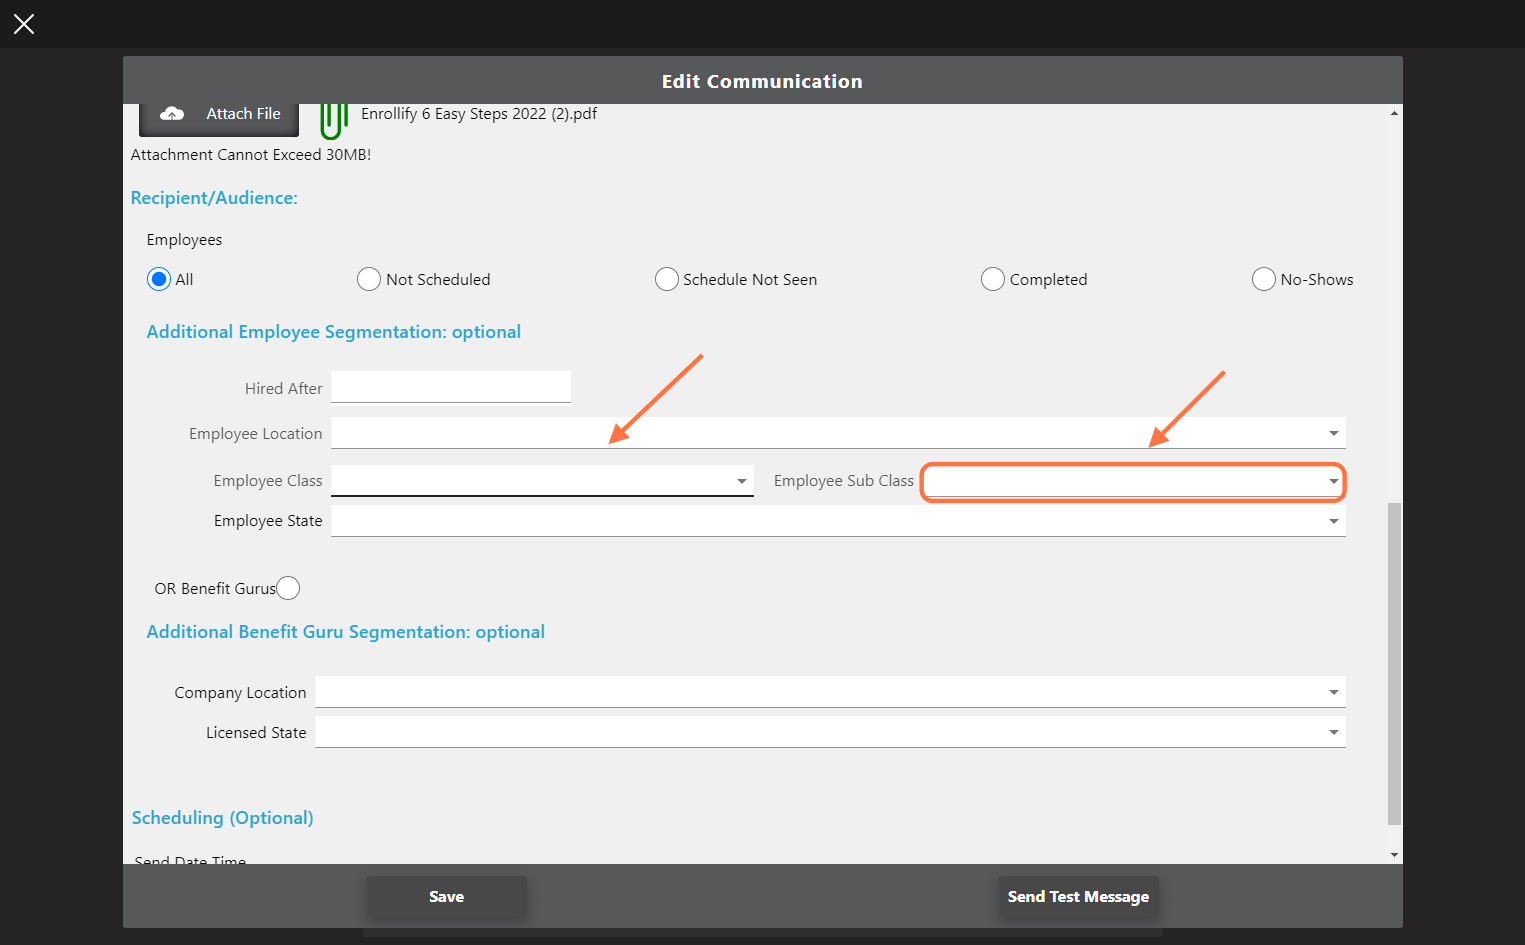1525x945 pixels.
Task: Click the Send Test Message button
Action: click(x=1078, y=896)
